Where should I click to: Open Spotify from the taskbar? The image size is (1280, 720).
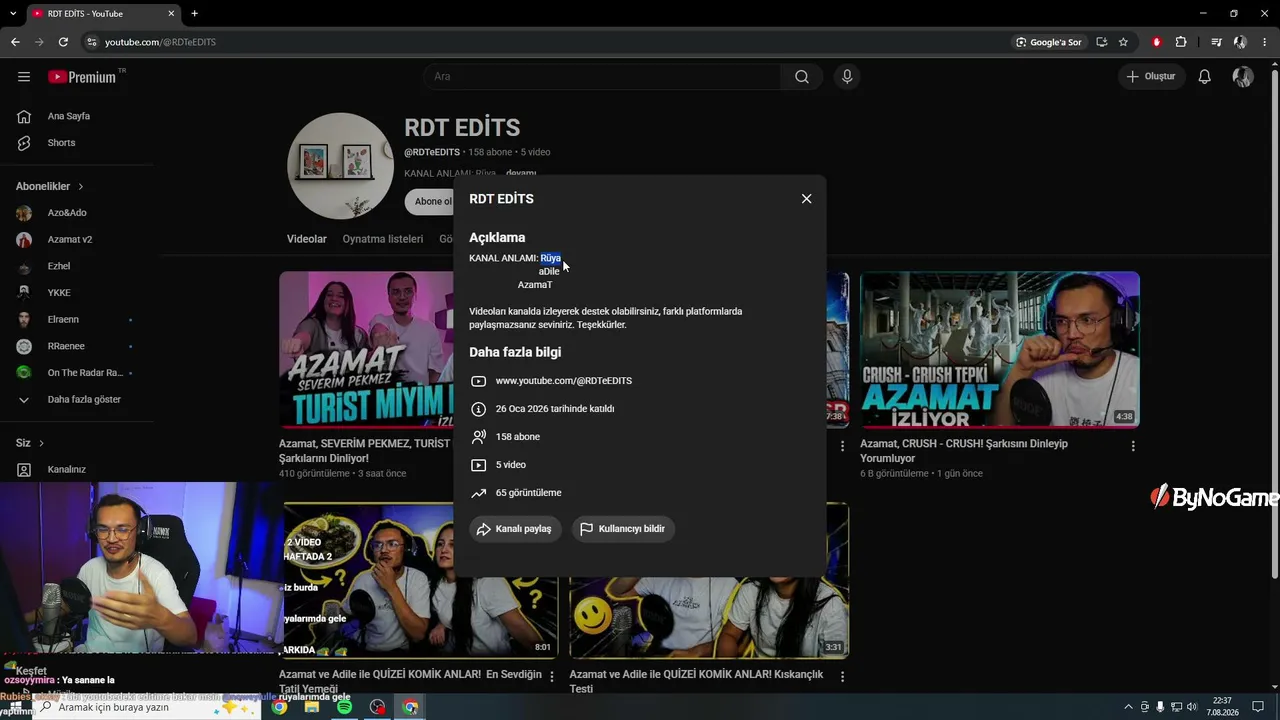coord(344,707)
